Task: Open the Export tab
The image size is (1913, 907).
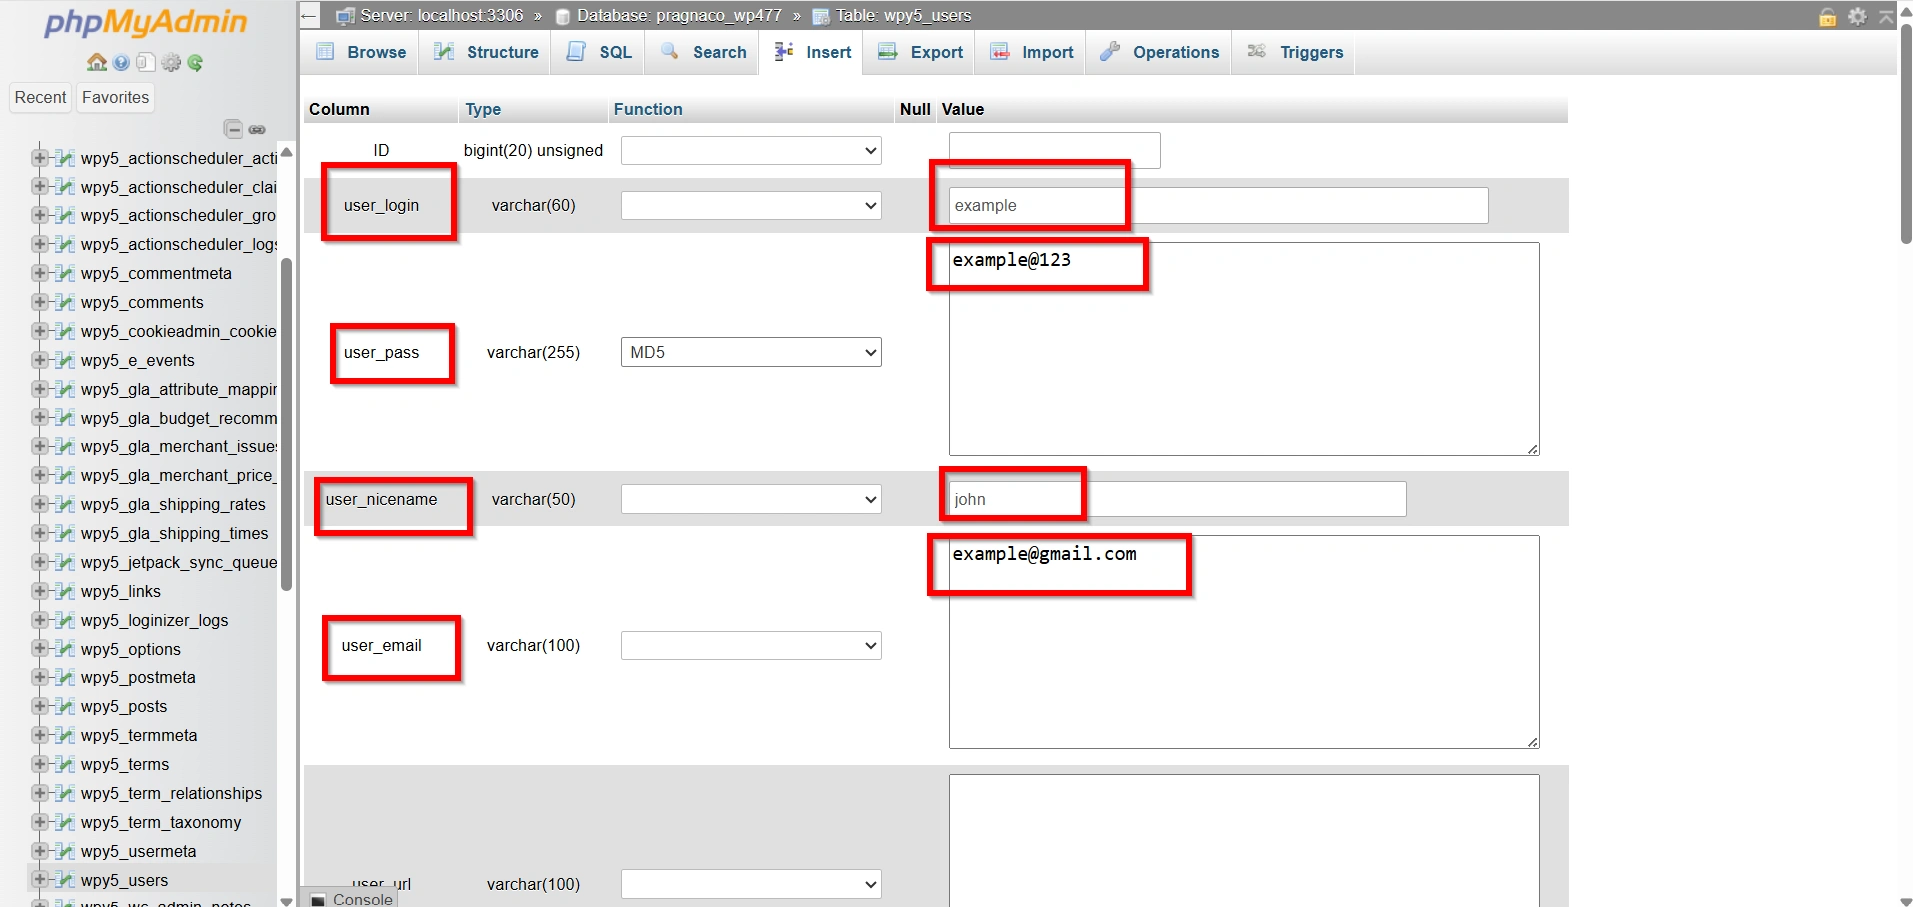Action: (x=920, y=52)
